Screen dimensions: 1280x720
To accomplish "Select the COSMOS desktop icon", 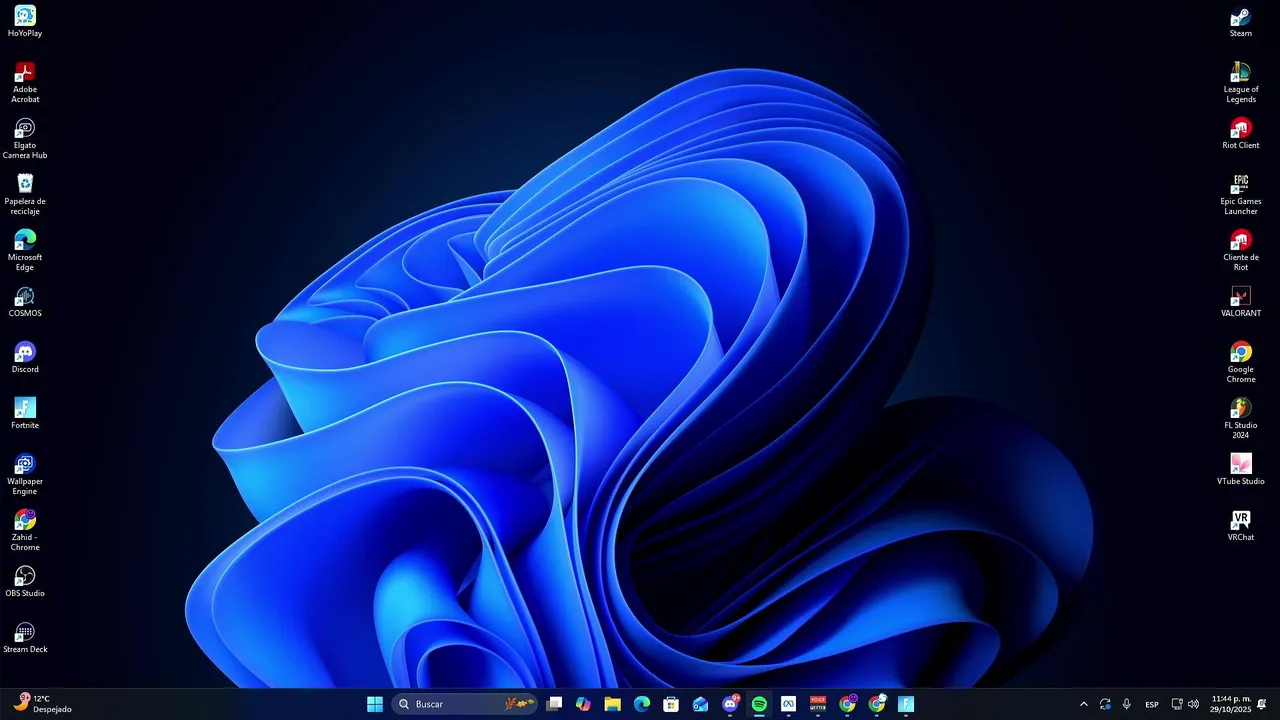I will [25, 302].
